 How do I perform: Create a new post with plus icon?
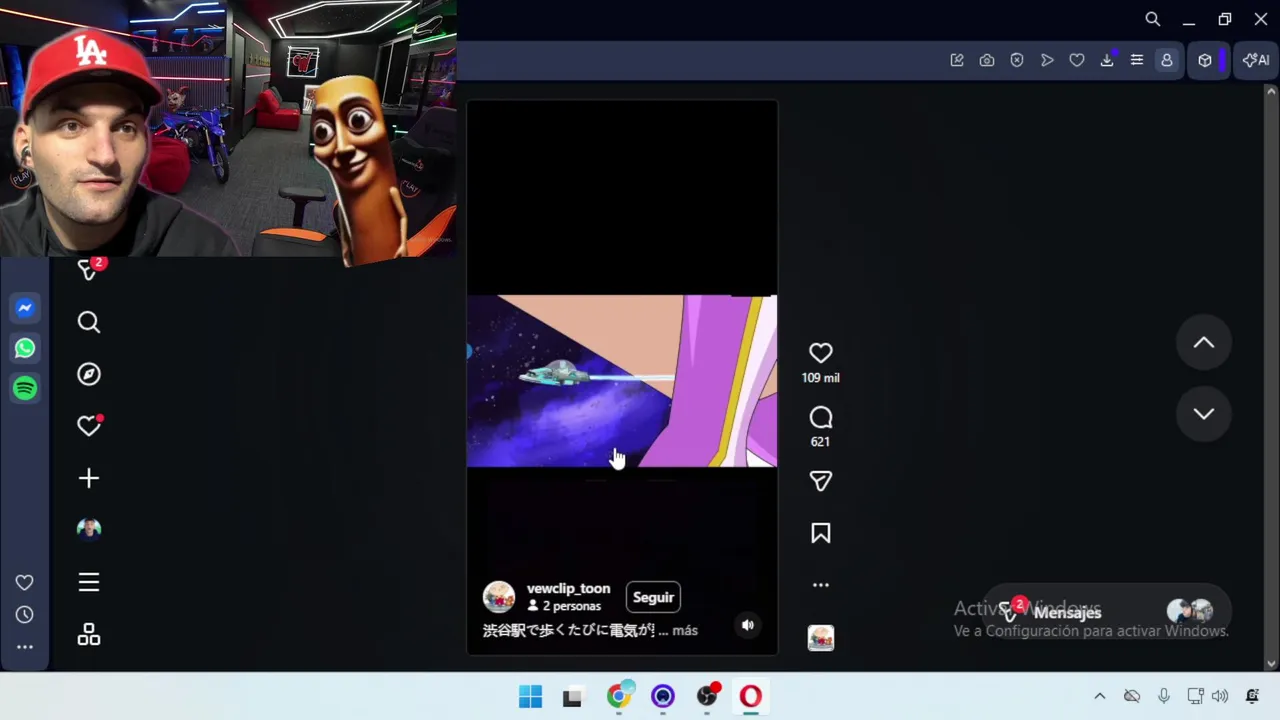click(x=89, y=478)
